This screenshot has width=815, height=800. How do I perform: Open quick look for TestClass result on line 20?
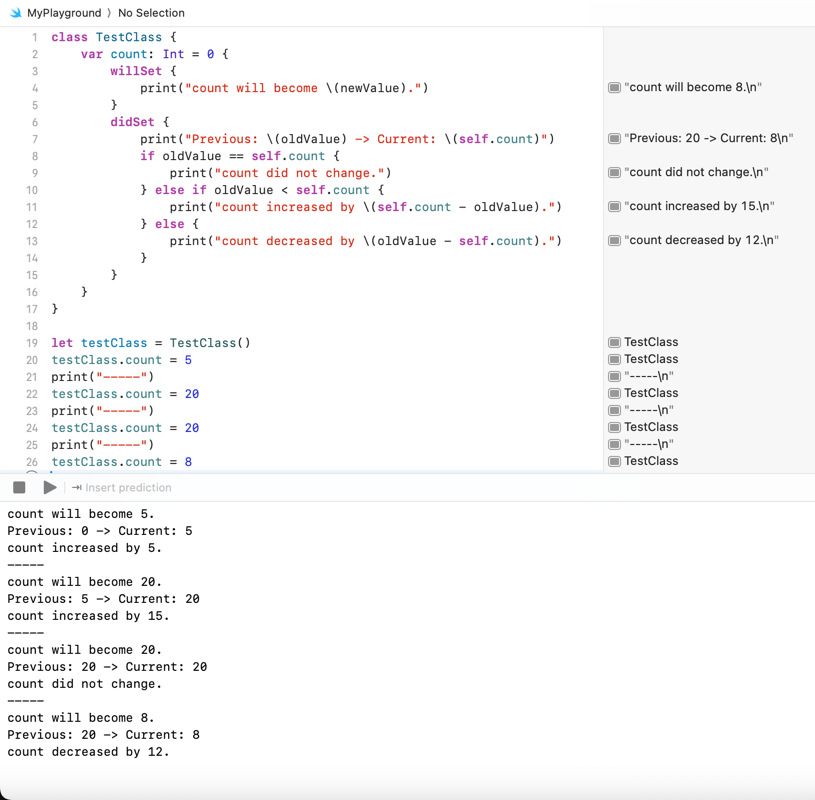click(614, 359)
